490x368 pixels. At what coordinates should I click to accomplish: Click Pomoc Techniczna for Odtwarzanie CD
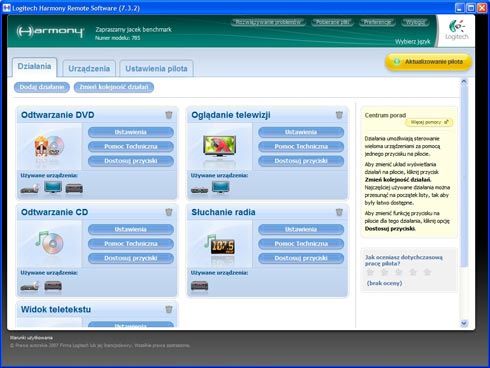(131, 244)
